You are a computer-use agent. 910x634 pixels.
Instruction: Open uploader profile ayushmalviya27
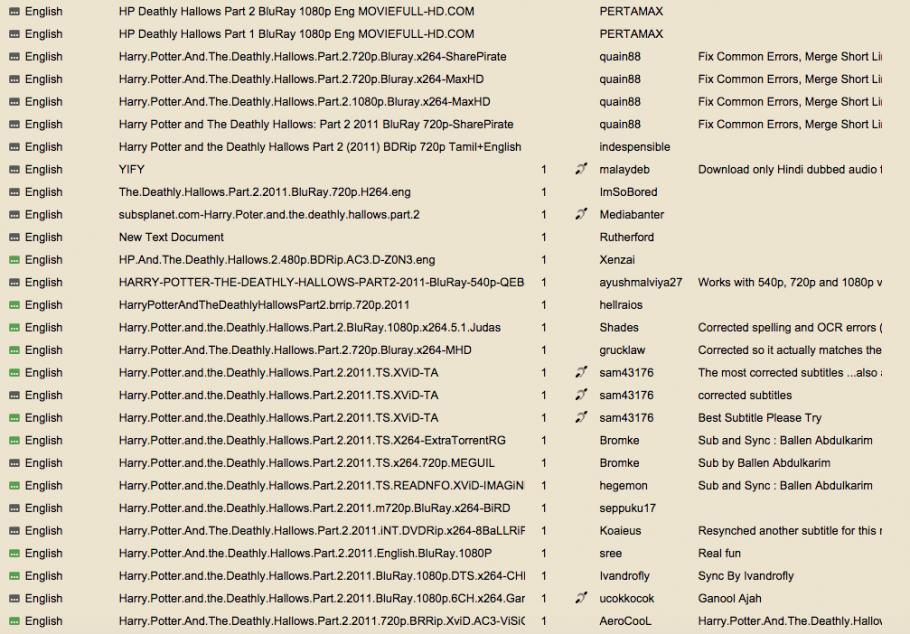click(x=641, y=283)
